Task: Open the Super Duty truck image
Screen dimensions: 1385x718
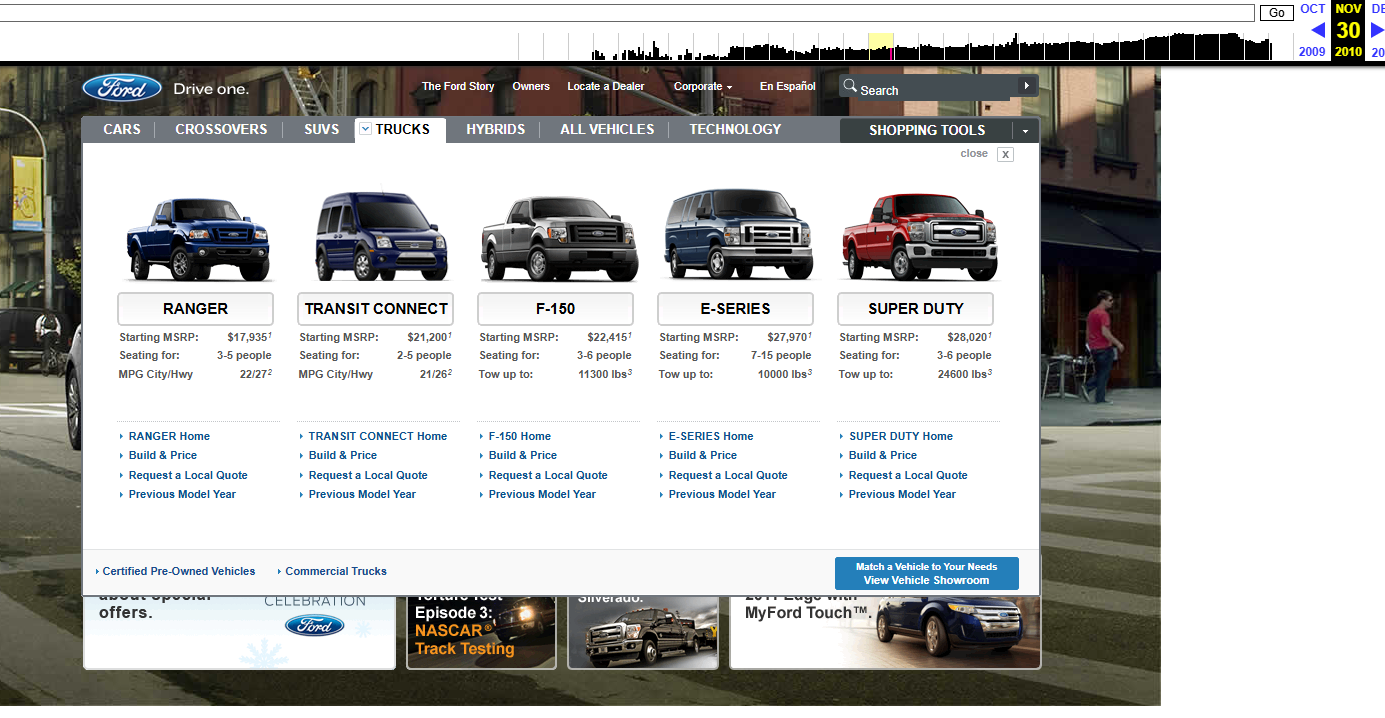Action: point(920,238)
